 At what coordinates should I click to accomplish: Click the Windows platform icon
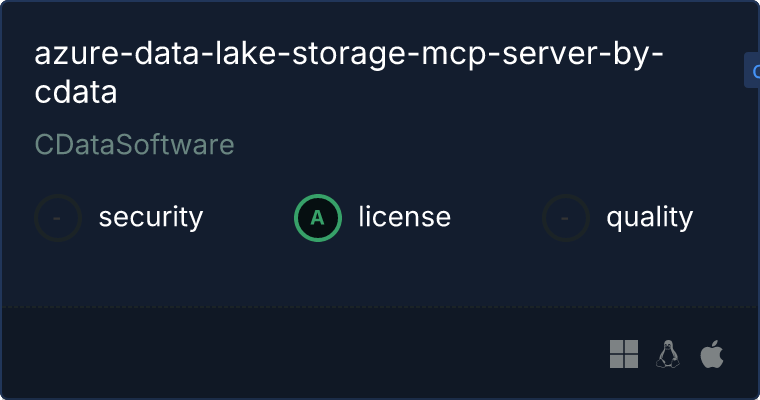pos(624,354)
